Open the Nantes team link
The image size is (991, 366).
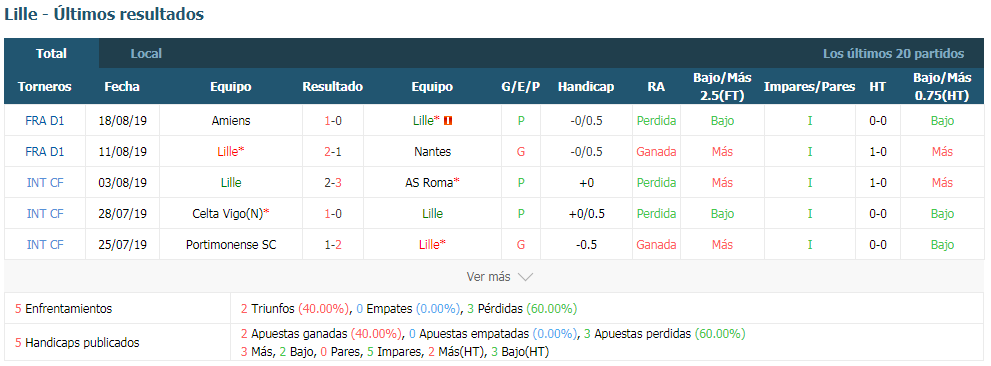(x=432, y=152)
